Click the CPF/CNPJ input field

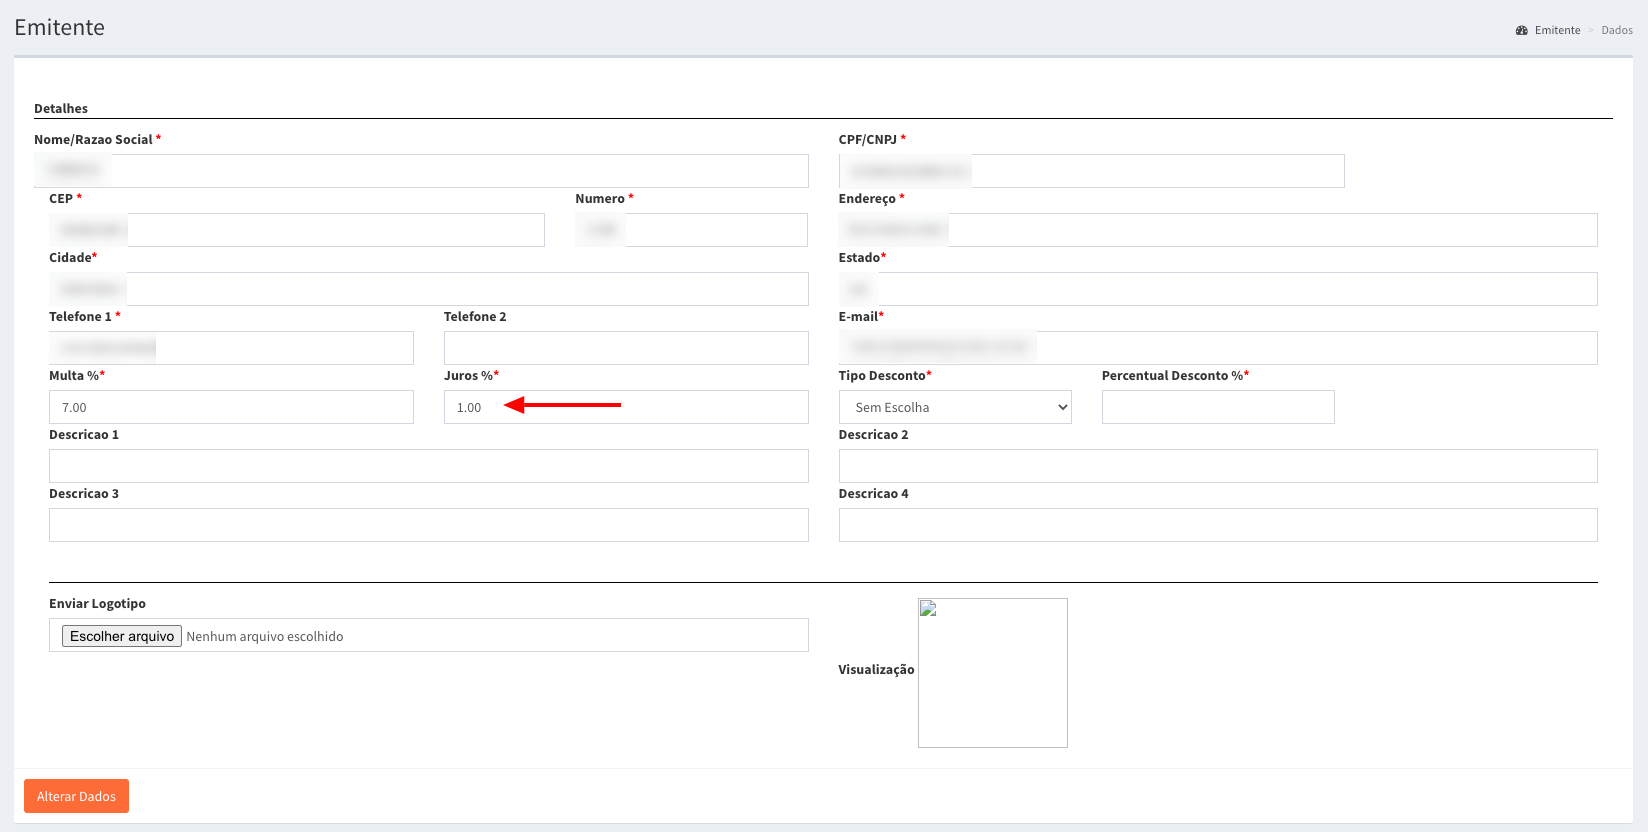(1091, 171)
